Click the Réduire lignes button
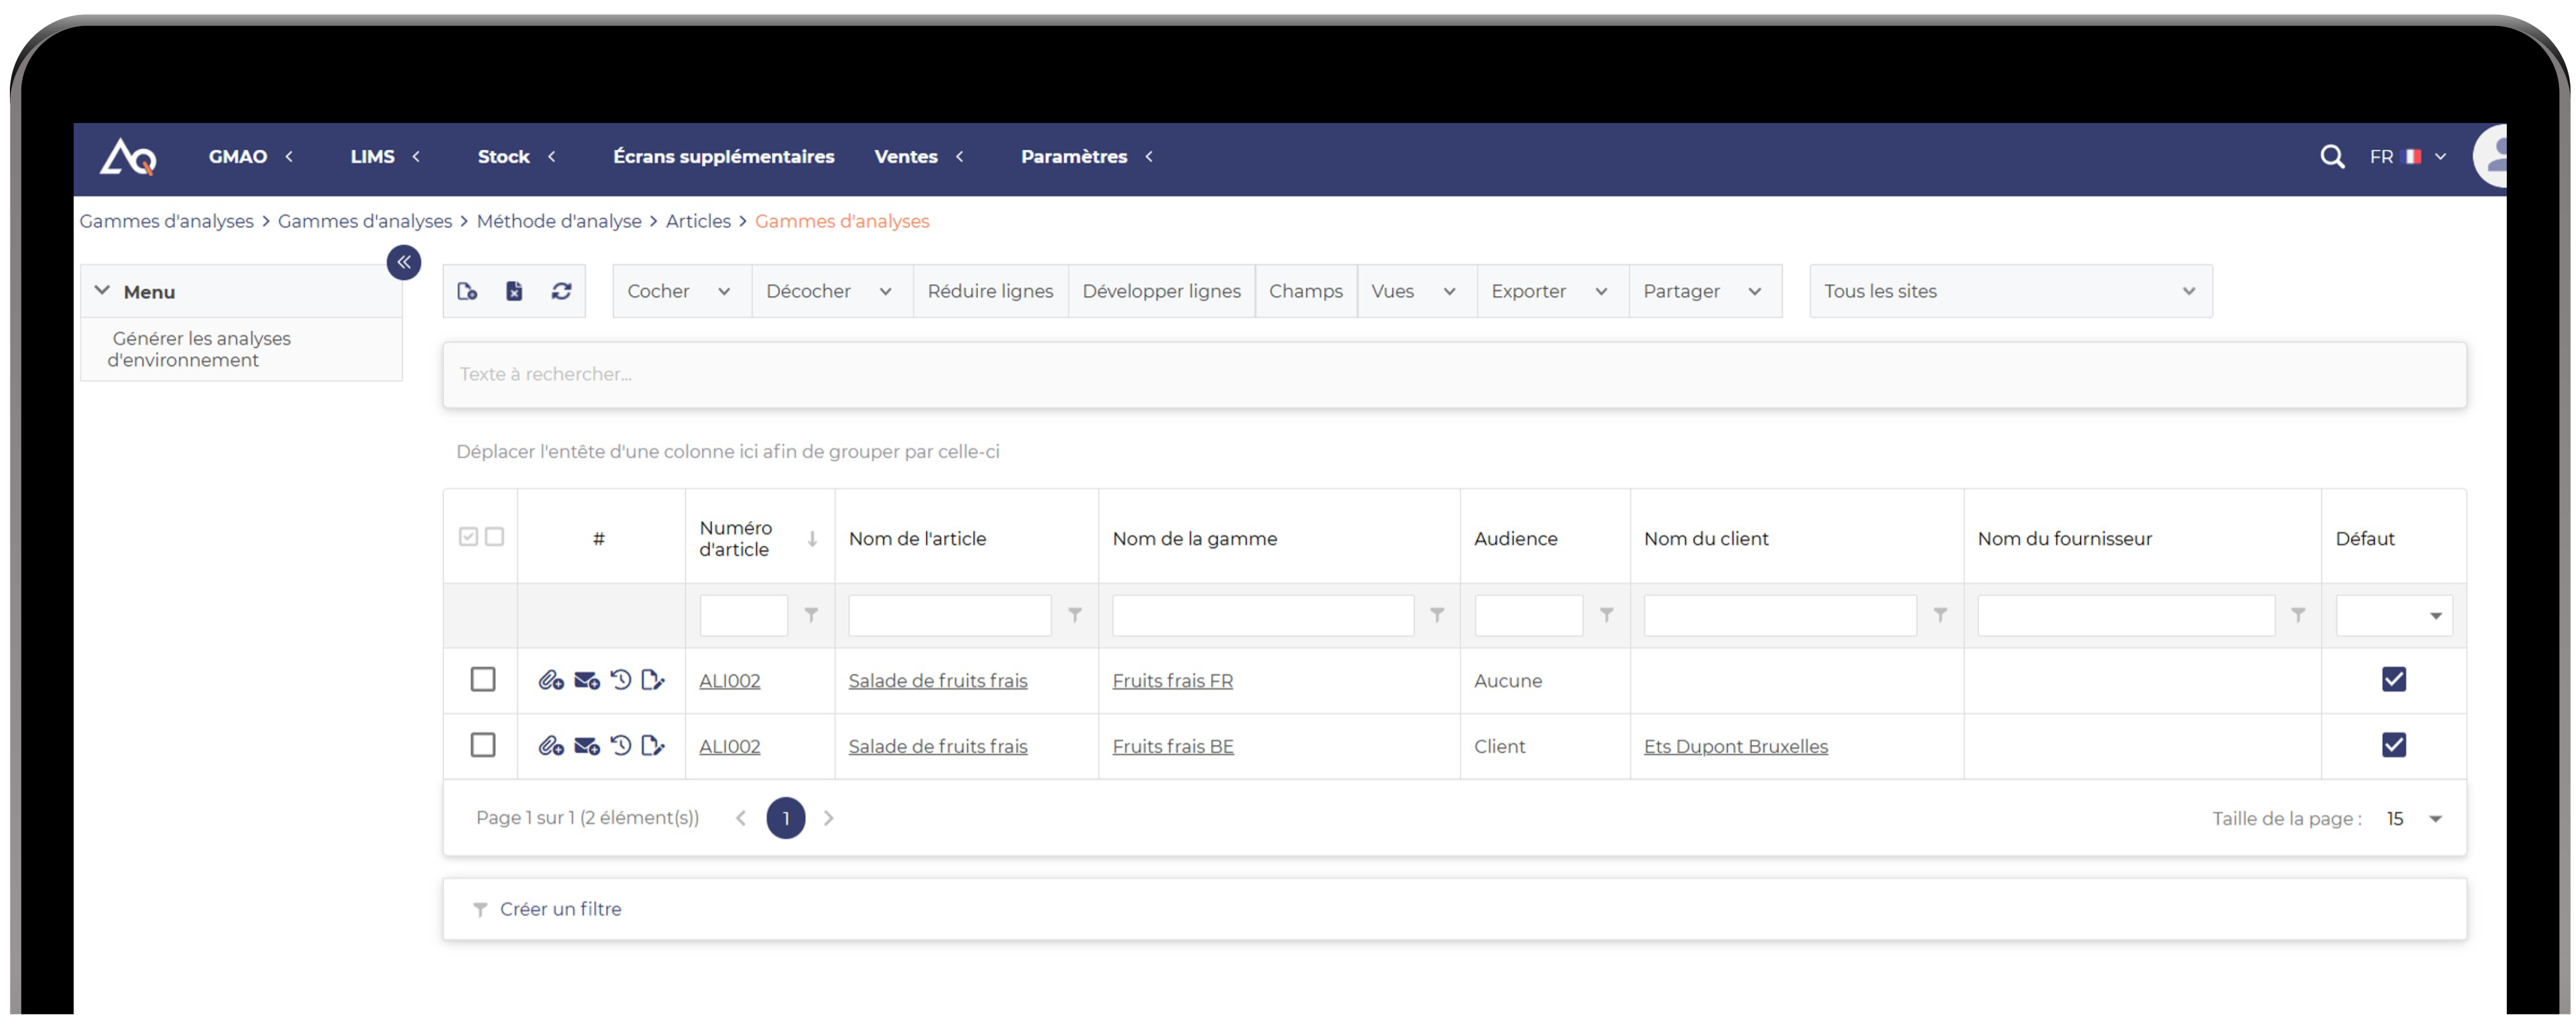The height and width of the screenshot is (1015, 2576). click(990, 291)
